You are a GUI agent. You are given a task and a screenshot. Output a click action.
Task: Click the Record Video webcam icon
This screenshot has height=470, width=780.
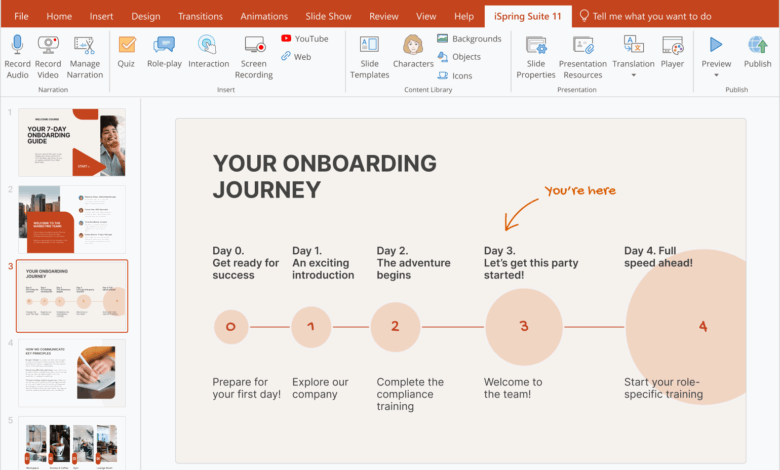coord(48,45)
